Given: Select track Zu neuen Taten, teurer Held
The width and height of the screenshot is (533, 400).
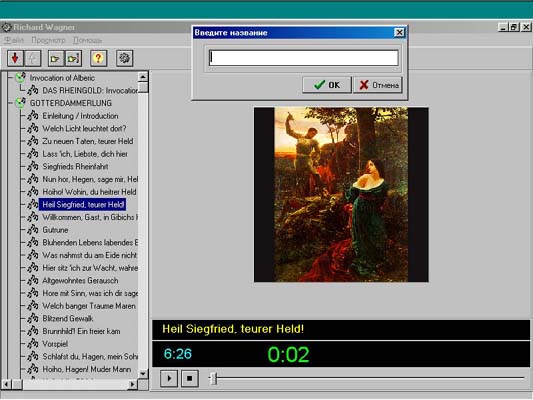Looking at the screenshot, I should coord(88,141).
